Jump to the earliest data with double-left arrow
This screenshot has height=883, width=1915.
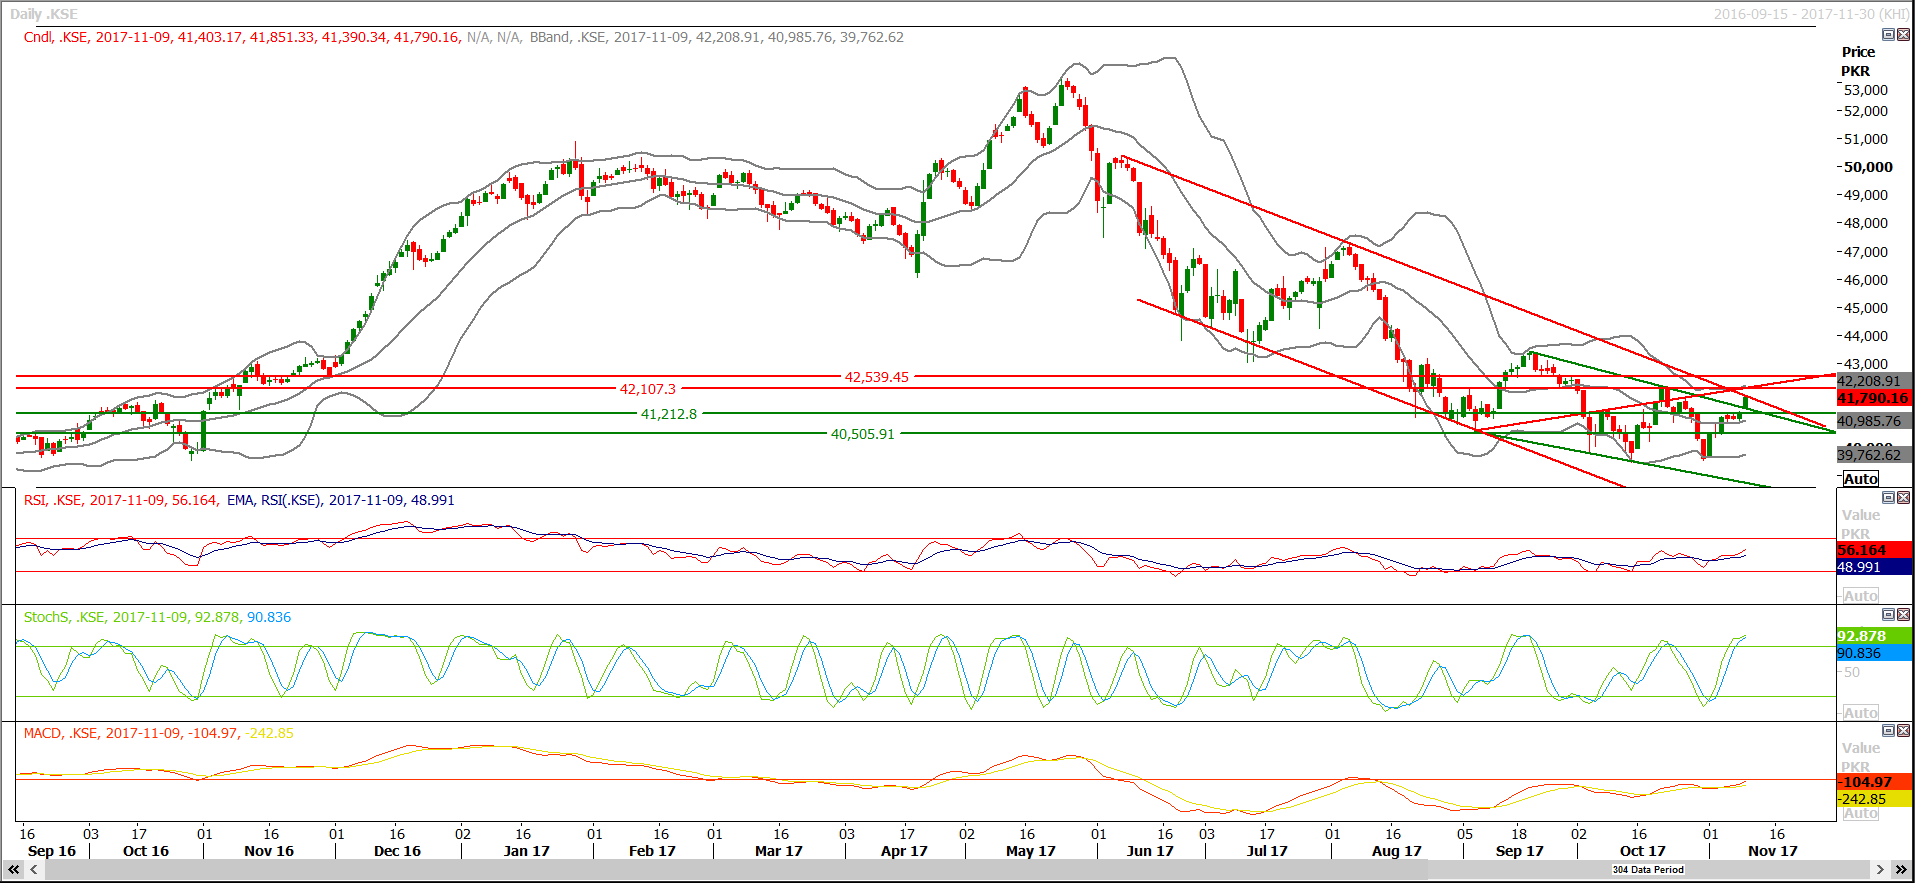[14, 870]
